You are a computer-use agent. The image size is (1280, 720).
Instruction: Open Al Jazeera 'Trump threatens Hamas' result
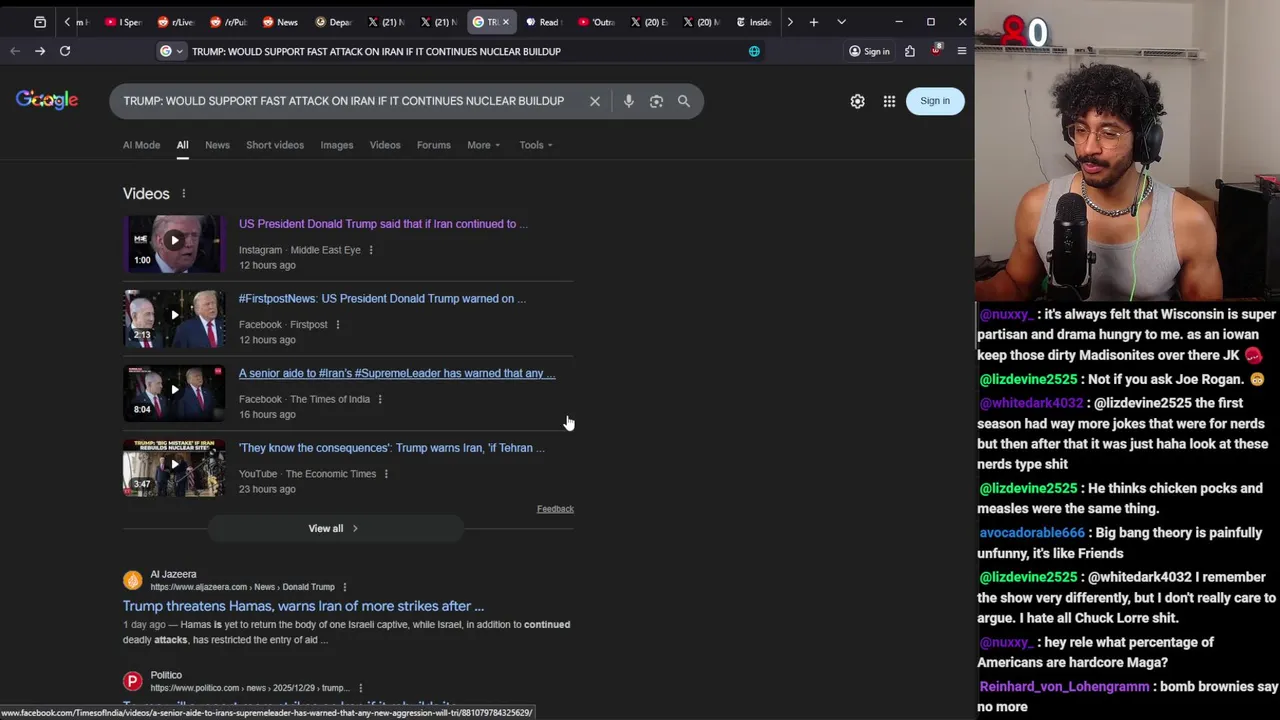point(303,606)
